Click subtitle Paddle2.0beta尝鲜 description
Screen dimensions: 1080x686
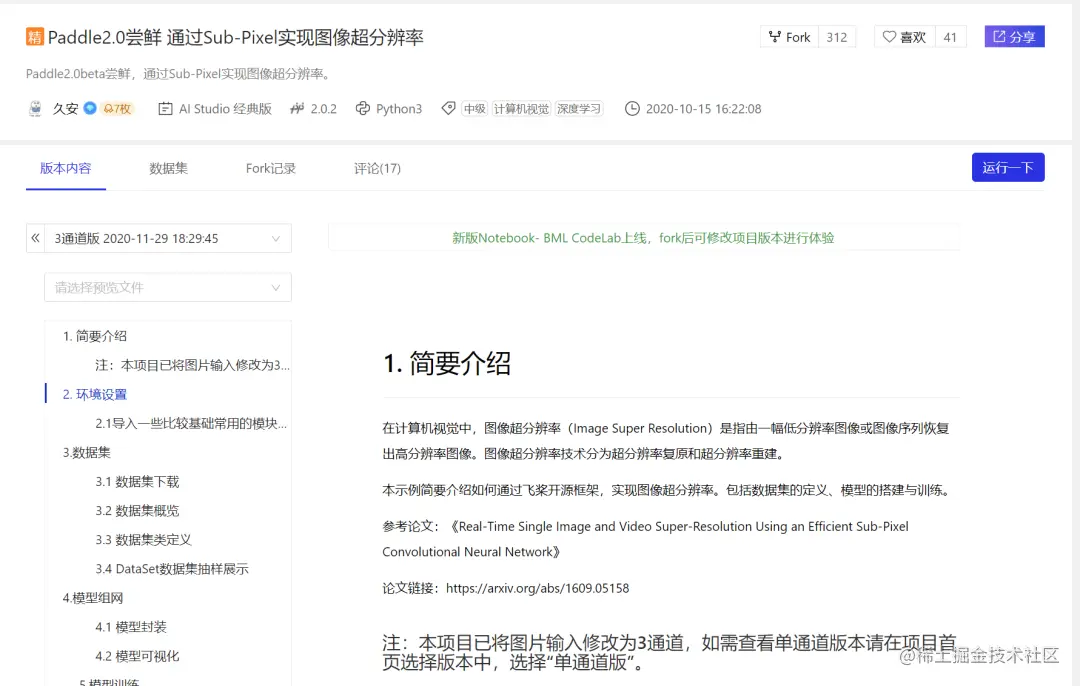[179, 74]
